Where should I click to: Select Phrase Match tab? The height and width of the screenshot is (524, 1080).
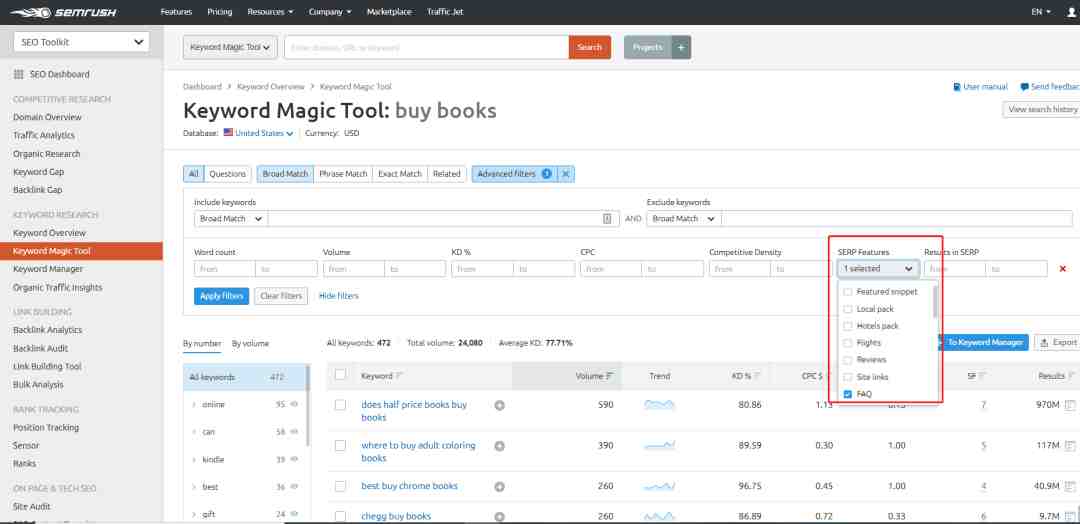(x=343, y=174)
